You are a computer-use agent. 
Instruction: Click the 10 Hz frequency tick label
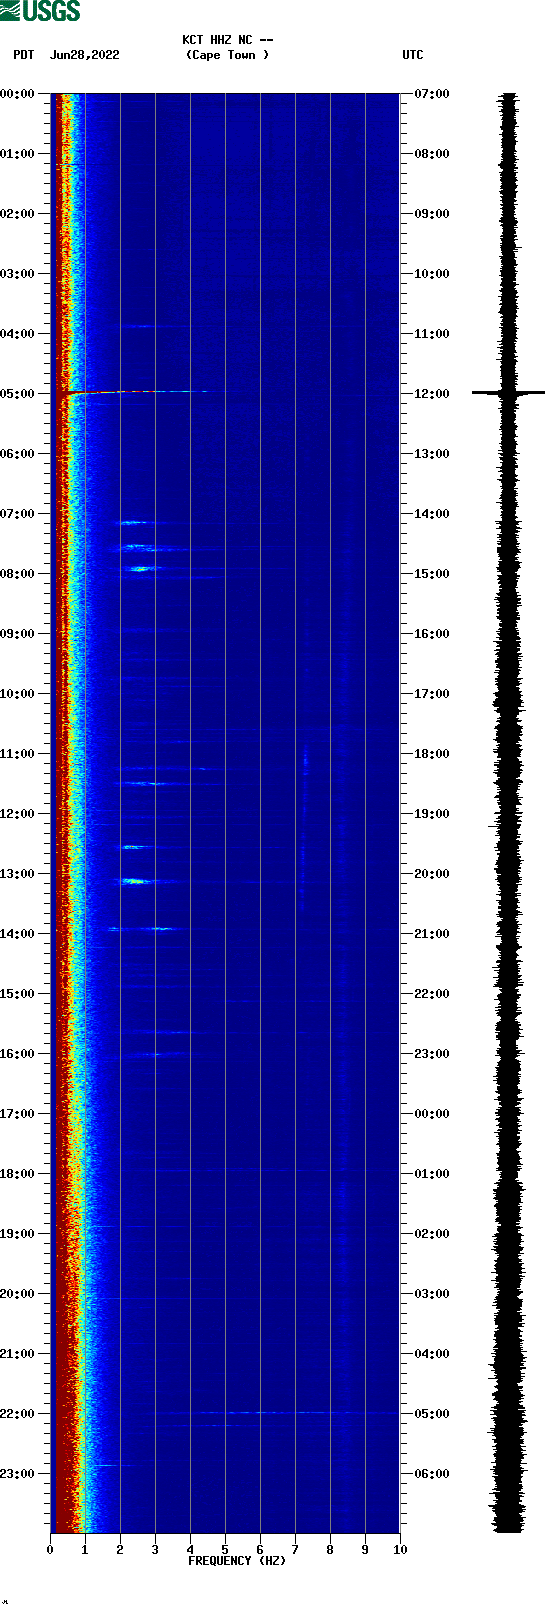click(x=400, y=1550)
